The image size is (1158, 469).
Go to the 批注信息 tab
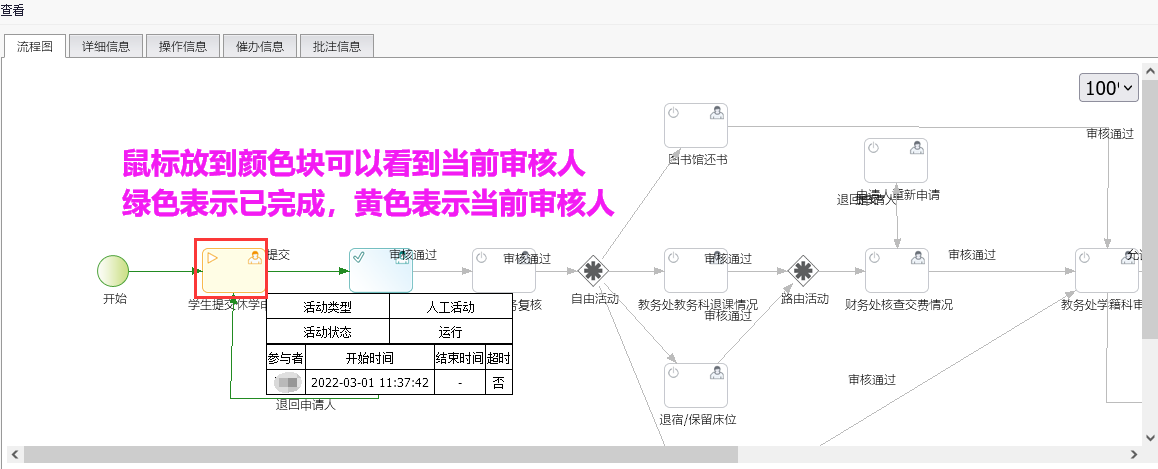point(337,46)
